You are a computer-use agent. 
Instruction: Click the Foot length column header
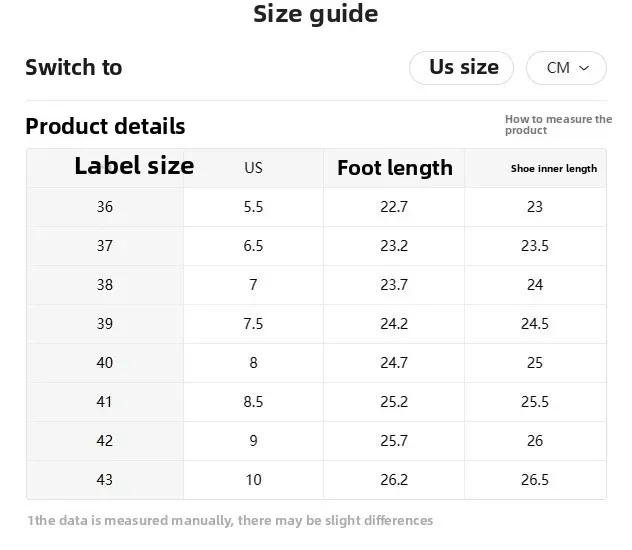pos(394,168)
